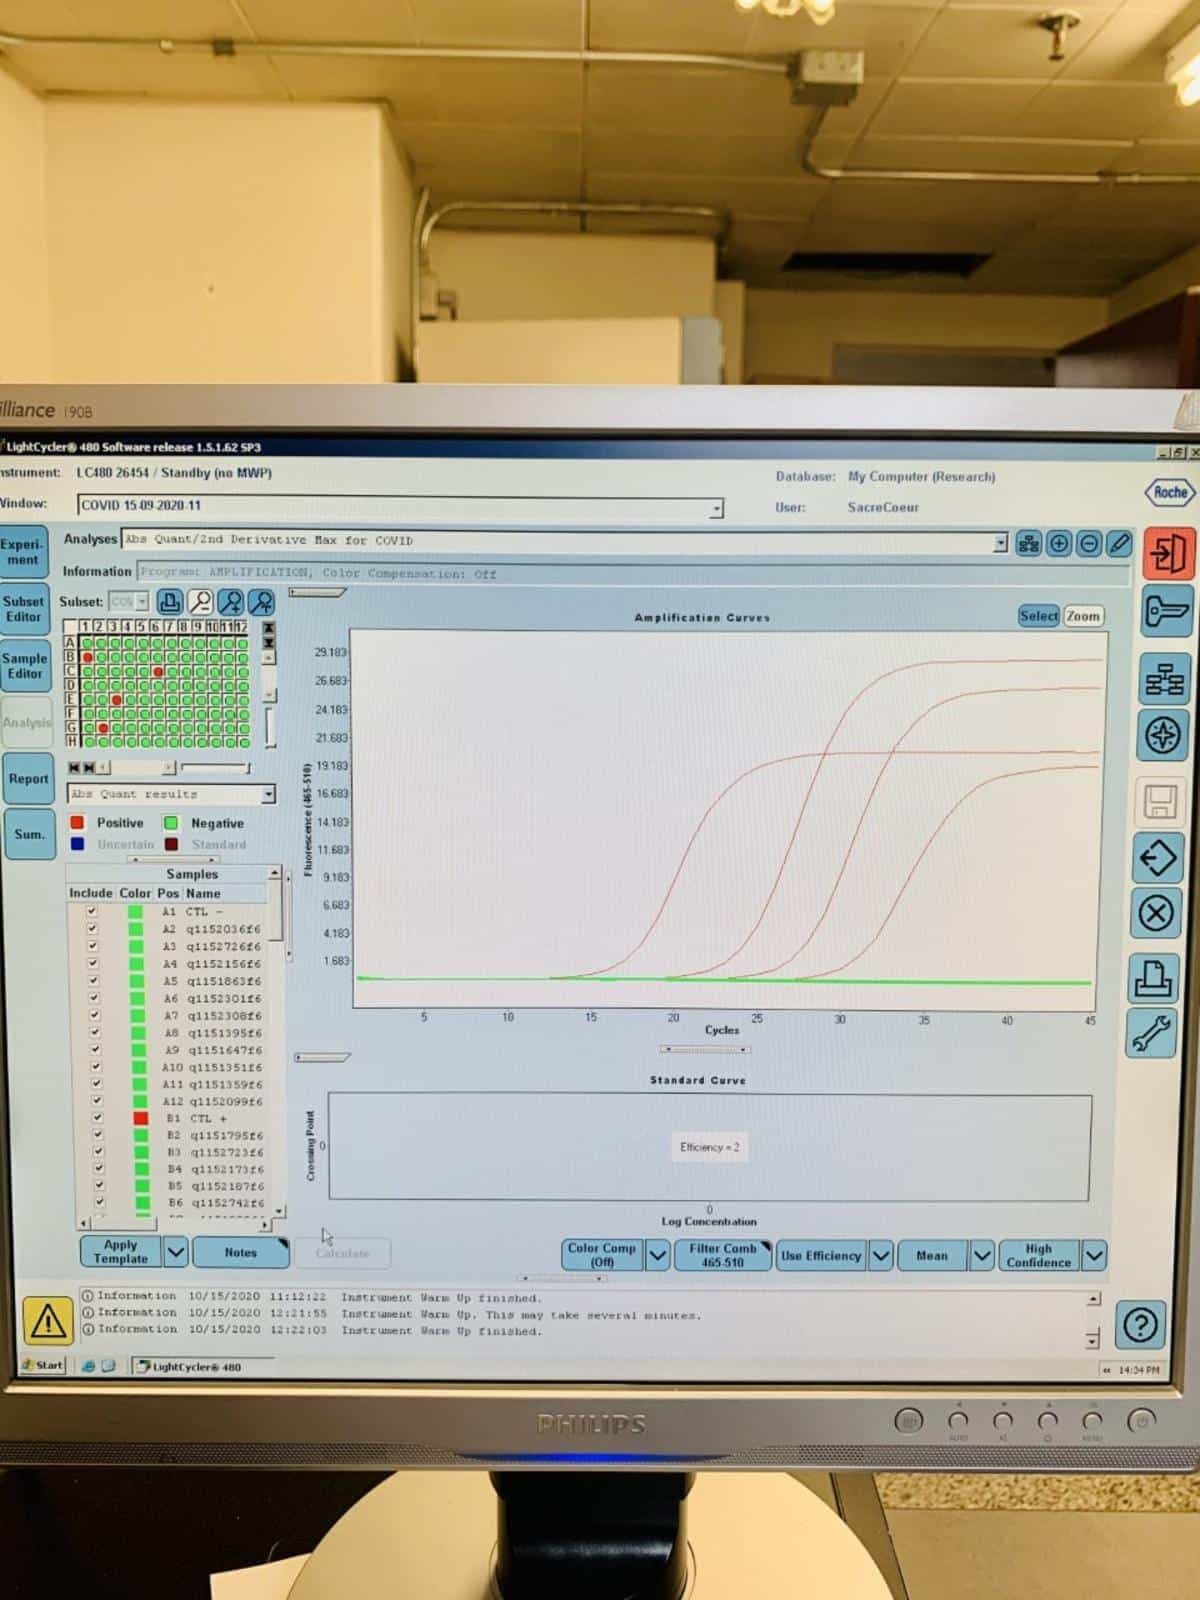Click the yellow warning triangle icon

click(x=47, y=1321)
